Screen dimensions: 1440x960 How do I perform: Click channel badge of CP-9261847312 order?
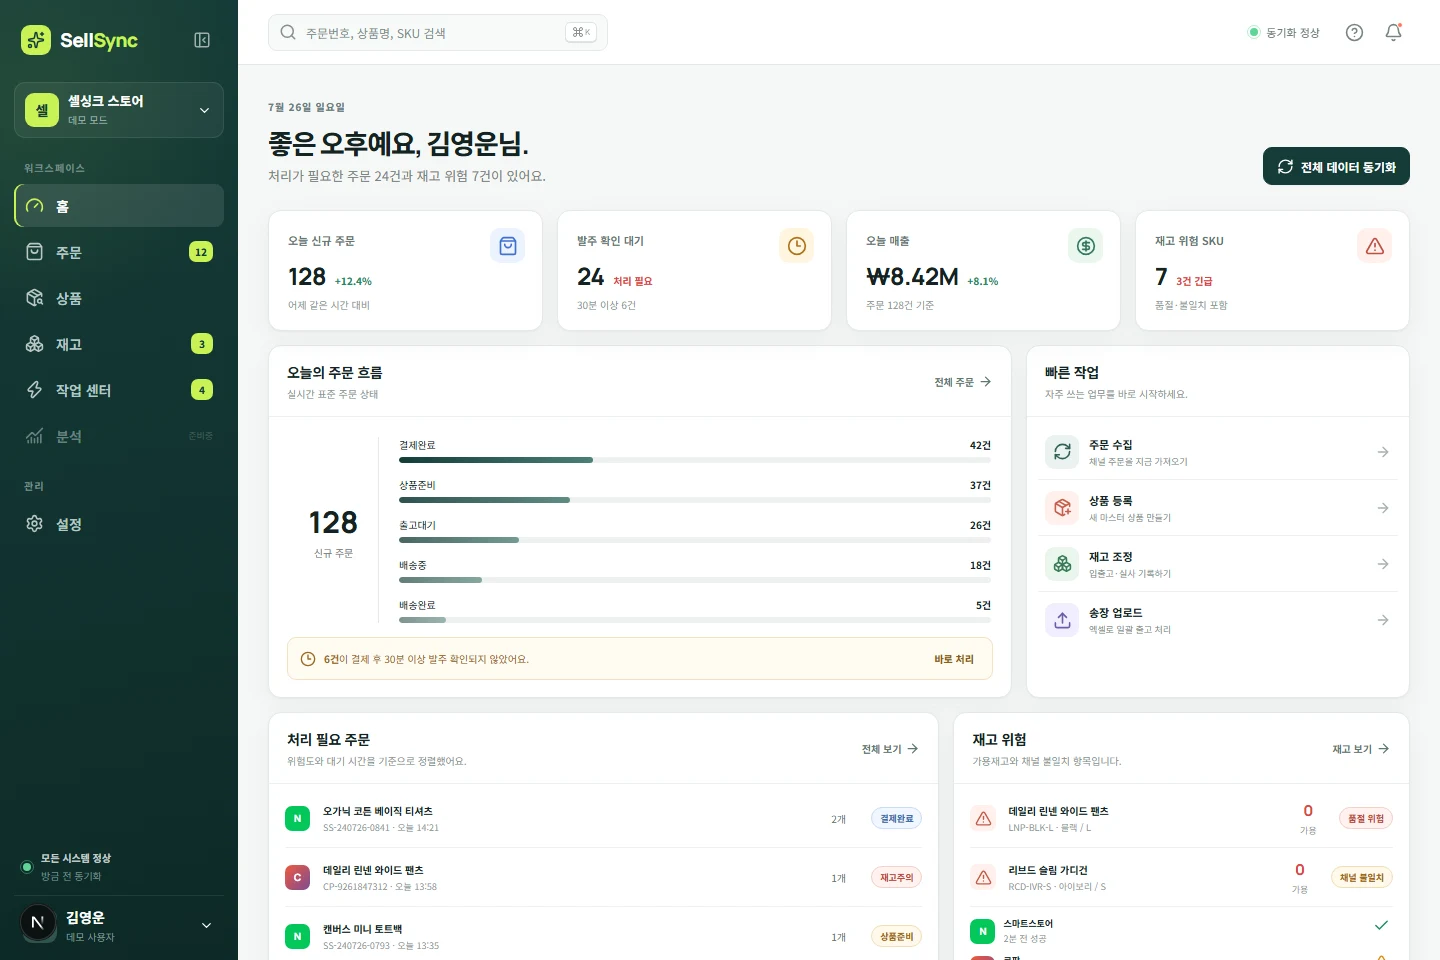(x=297, y=878)
